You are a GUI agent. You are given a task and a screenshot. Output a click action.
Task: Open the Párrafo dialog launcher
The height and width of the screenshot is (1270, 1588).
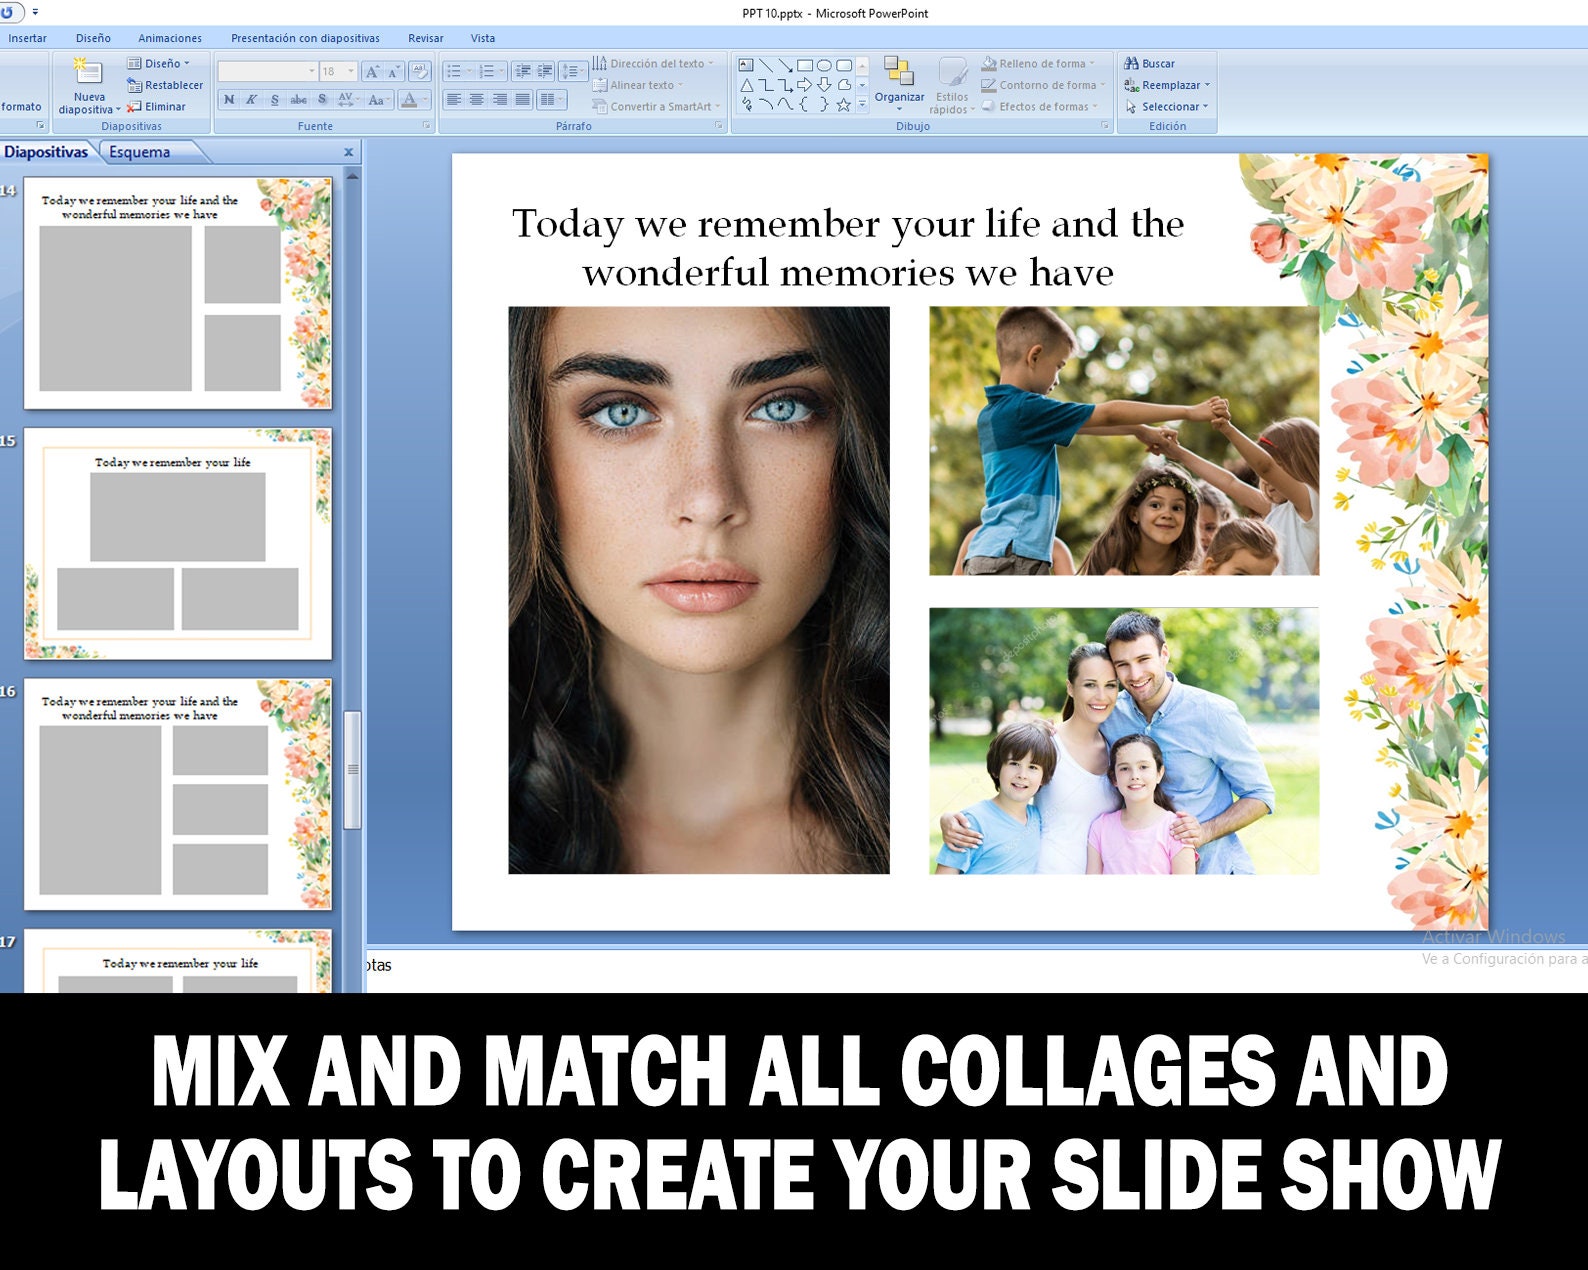coord(718,126)
